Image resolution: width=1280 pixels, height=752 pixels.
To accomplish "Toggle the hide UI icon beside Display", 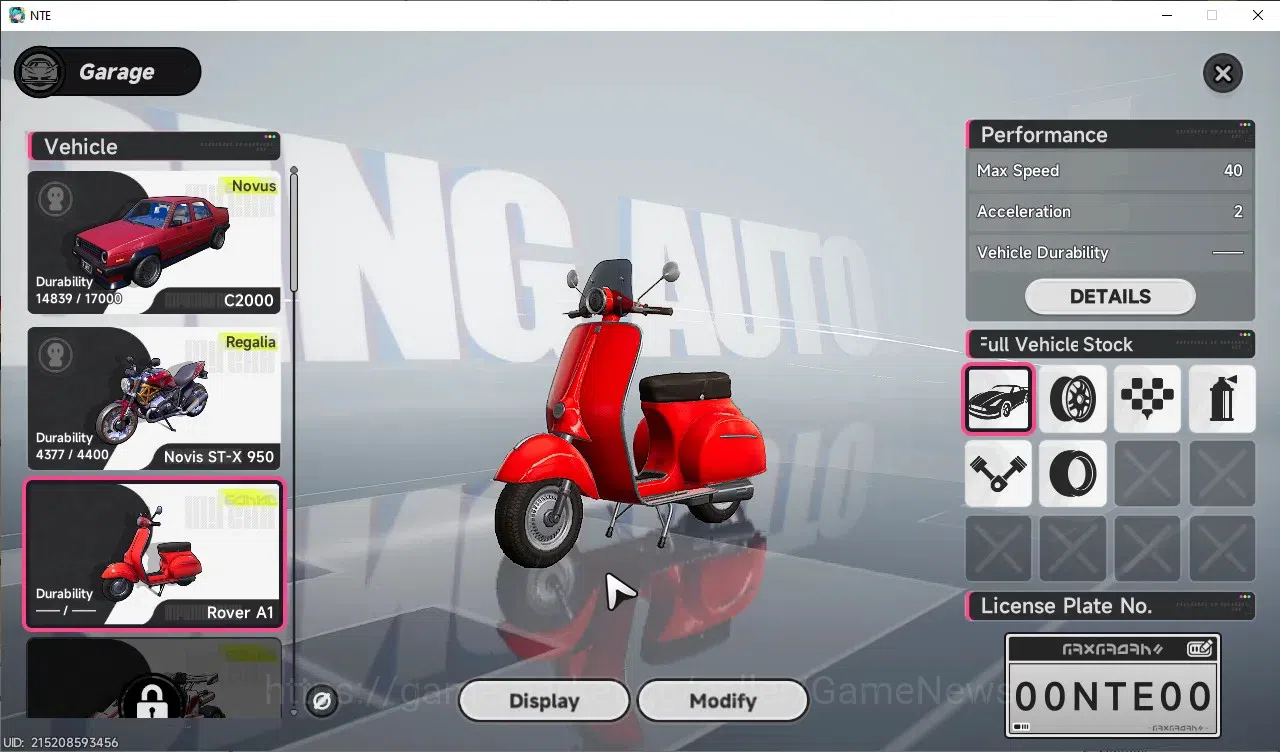I will [322, 701].
